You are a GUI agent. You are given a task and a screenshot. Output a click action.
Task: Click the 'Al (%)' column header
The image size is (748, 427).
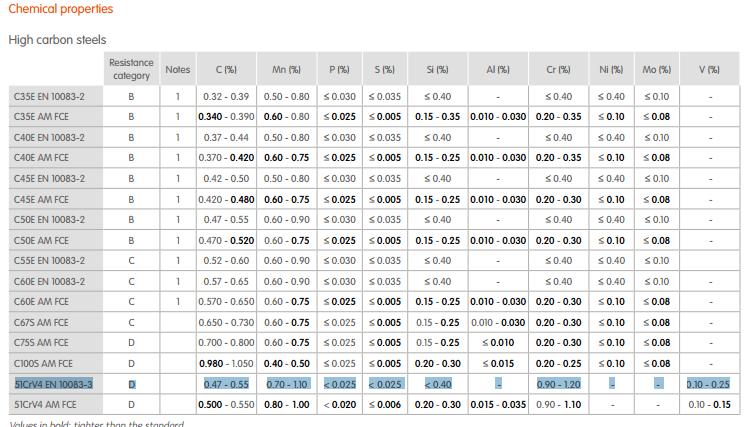pos(498,69)
